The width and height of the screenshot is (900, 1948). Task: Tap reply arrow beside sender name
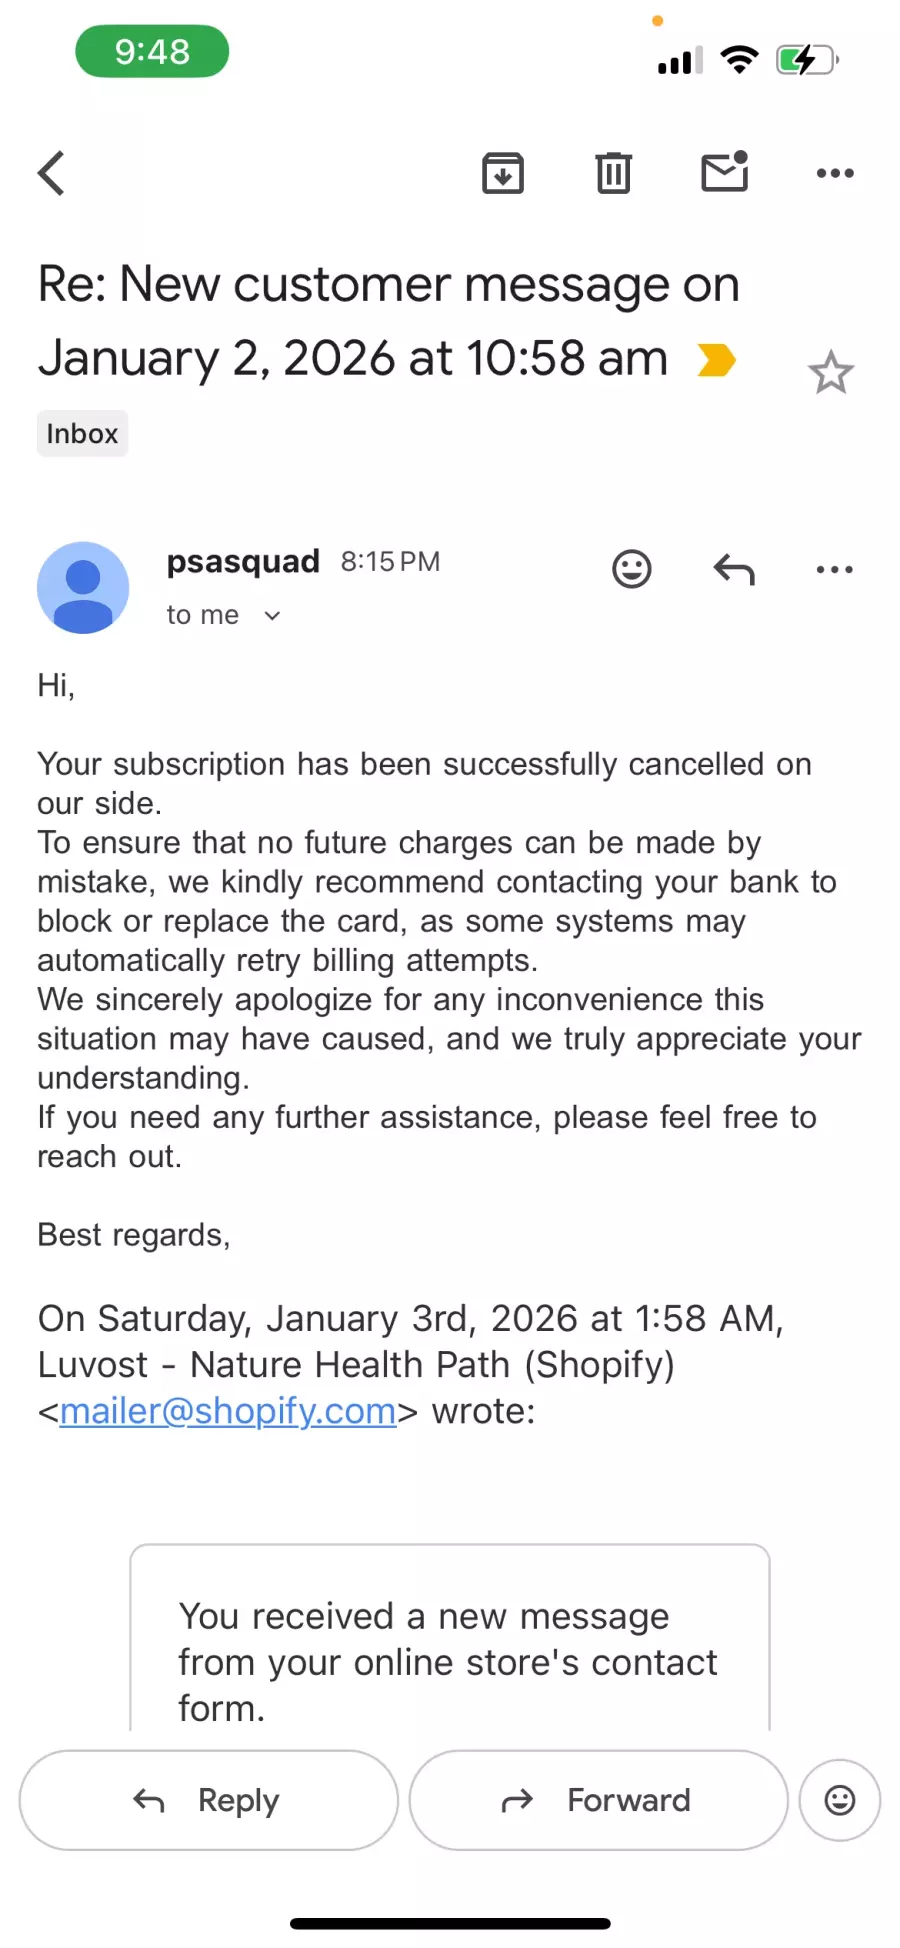pyautogui.click(x=734, y=569)
